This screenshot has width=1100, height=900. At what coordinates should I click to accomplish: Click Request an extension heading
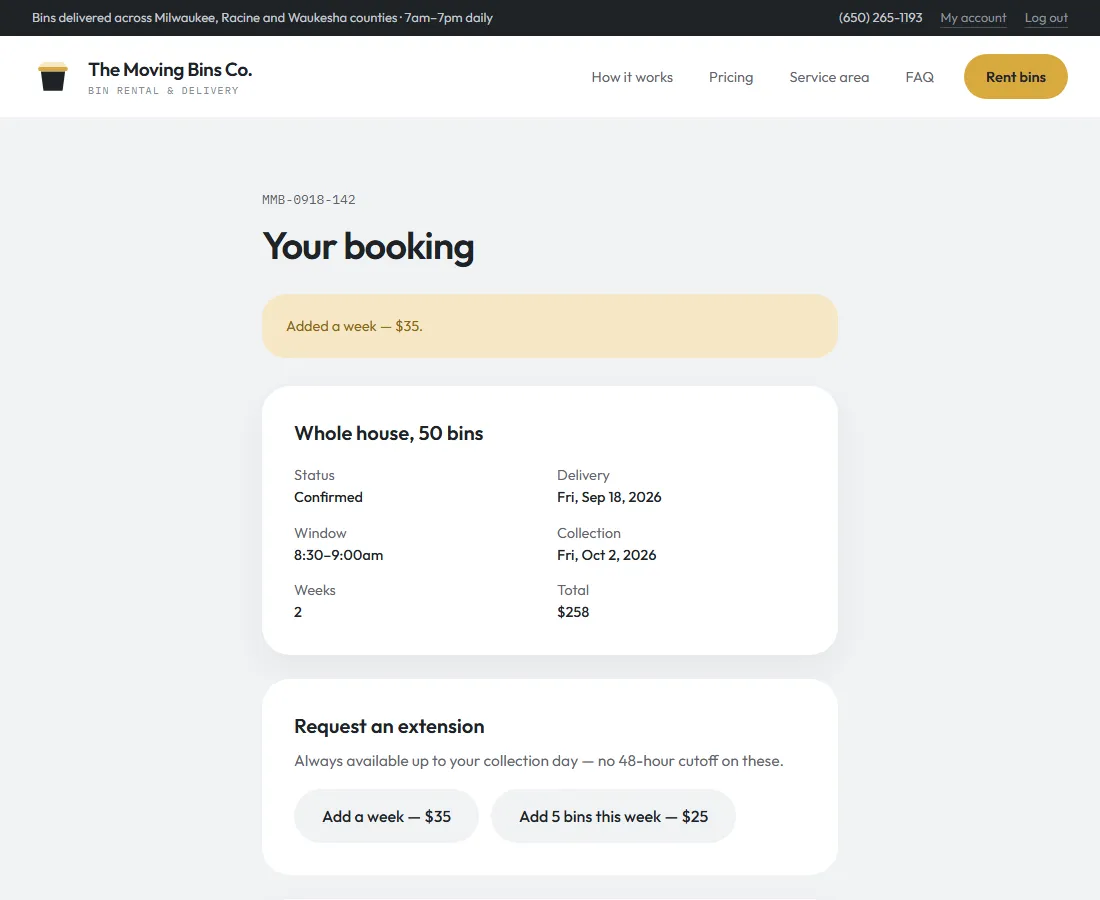click(389, 726)
